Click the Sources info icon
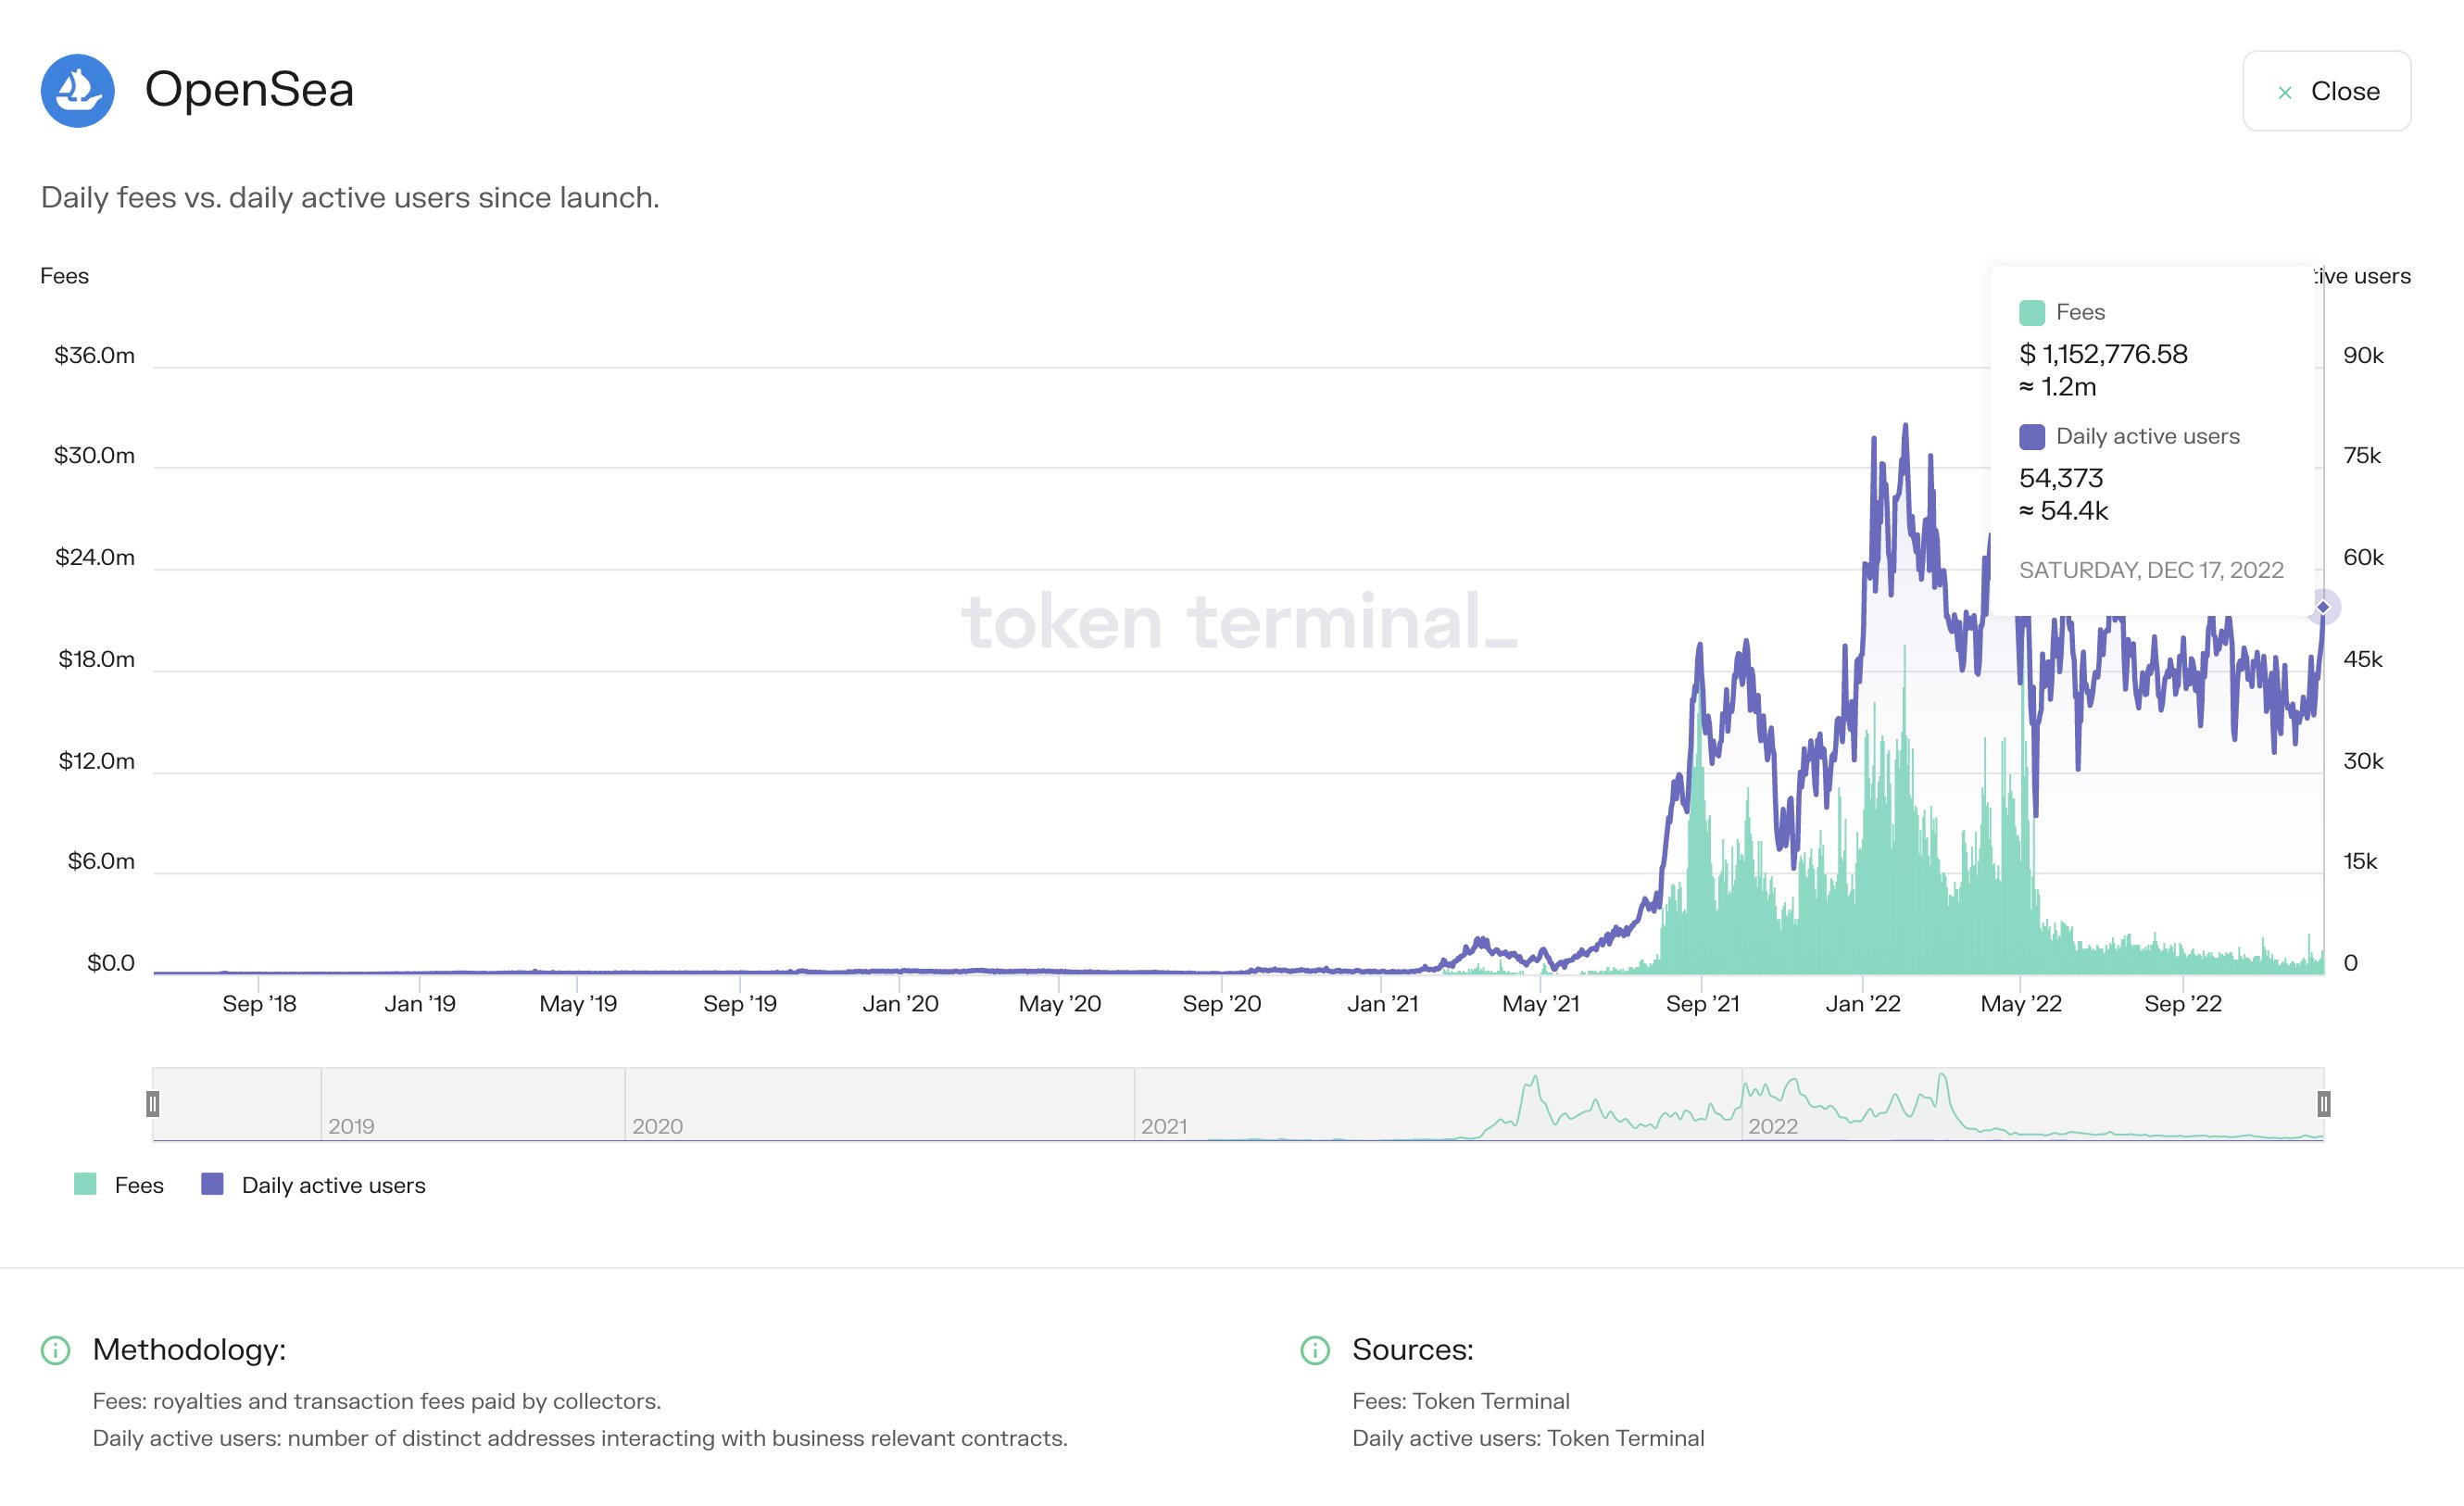Screen dimensions: 2464x1506 click(1318, 1350)
